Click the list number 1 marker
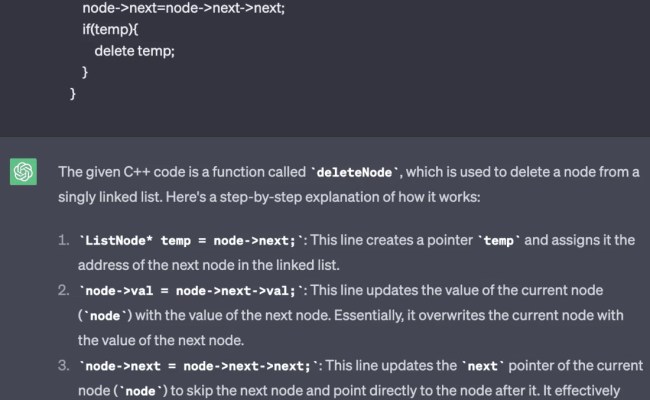 [x=64, y=240]
